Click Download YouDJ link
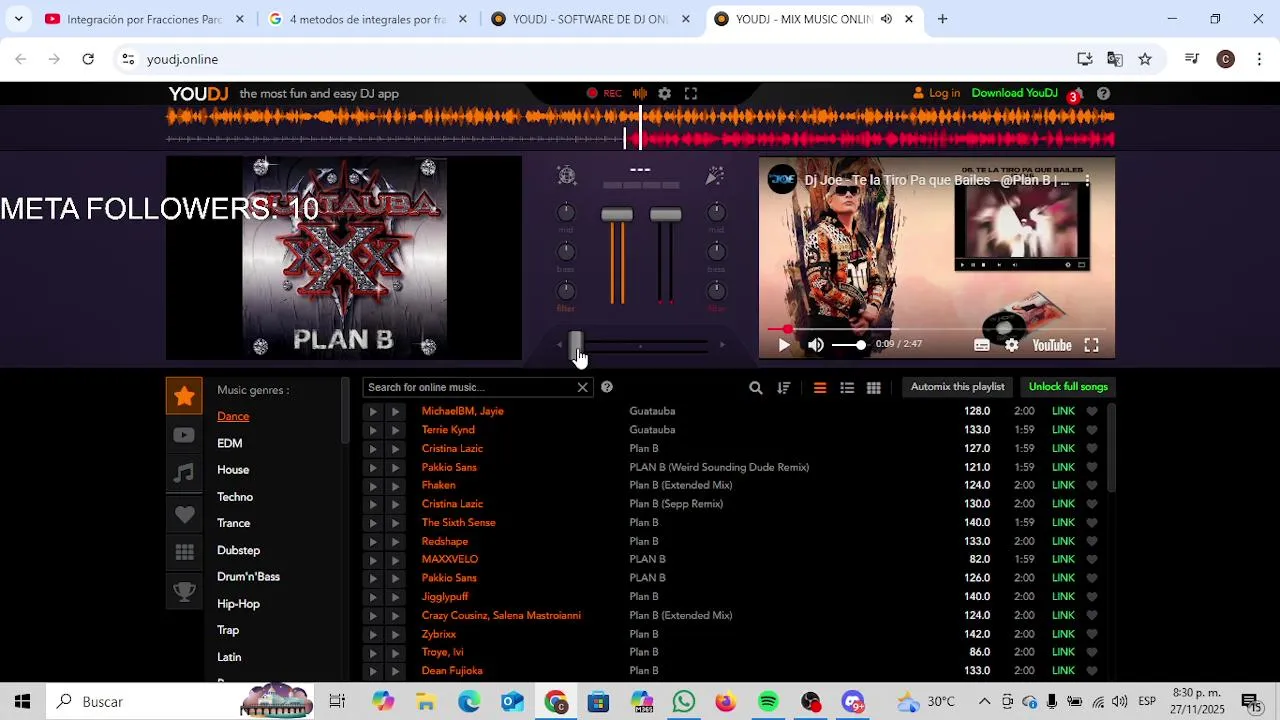The image size is (1280, 720). (x=1014, y=93)
